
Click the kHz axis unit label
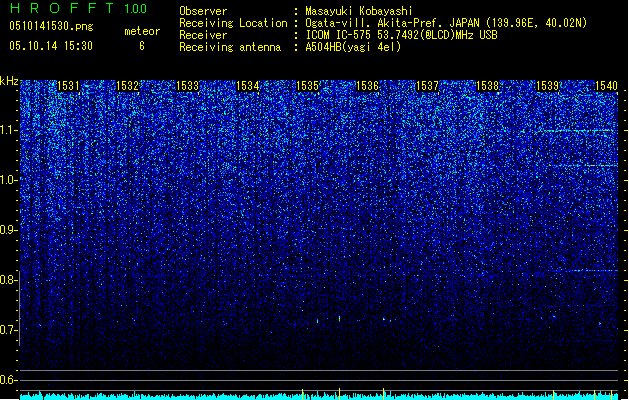click(x=9, y=81)
